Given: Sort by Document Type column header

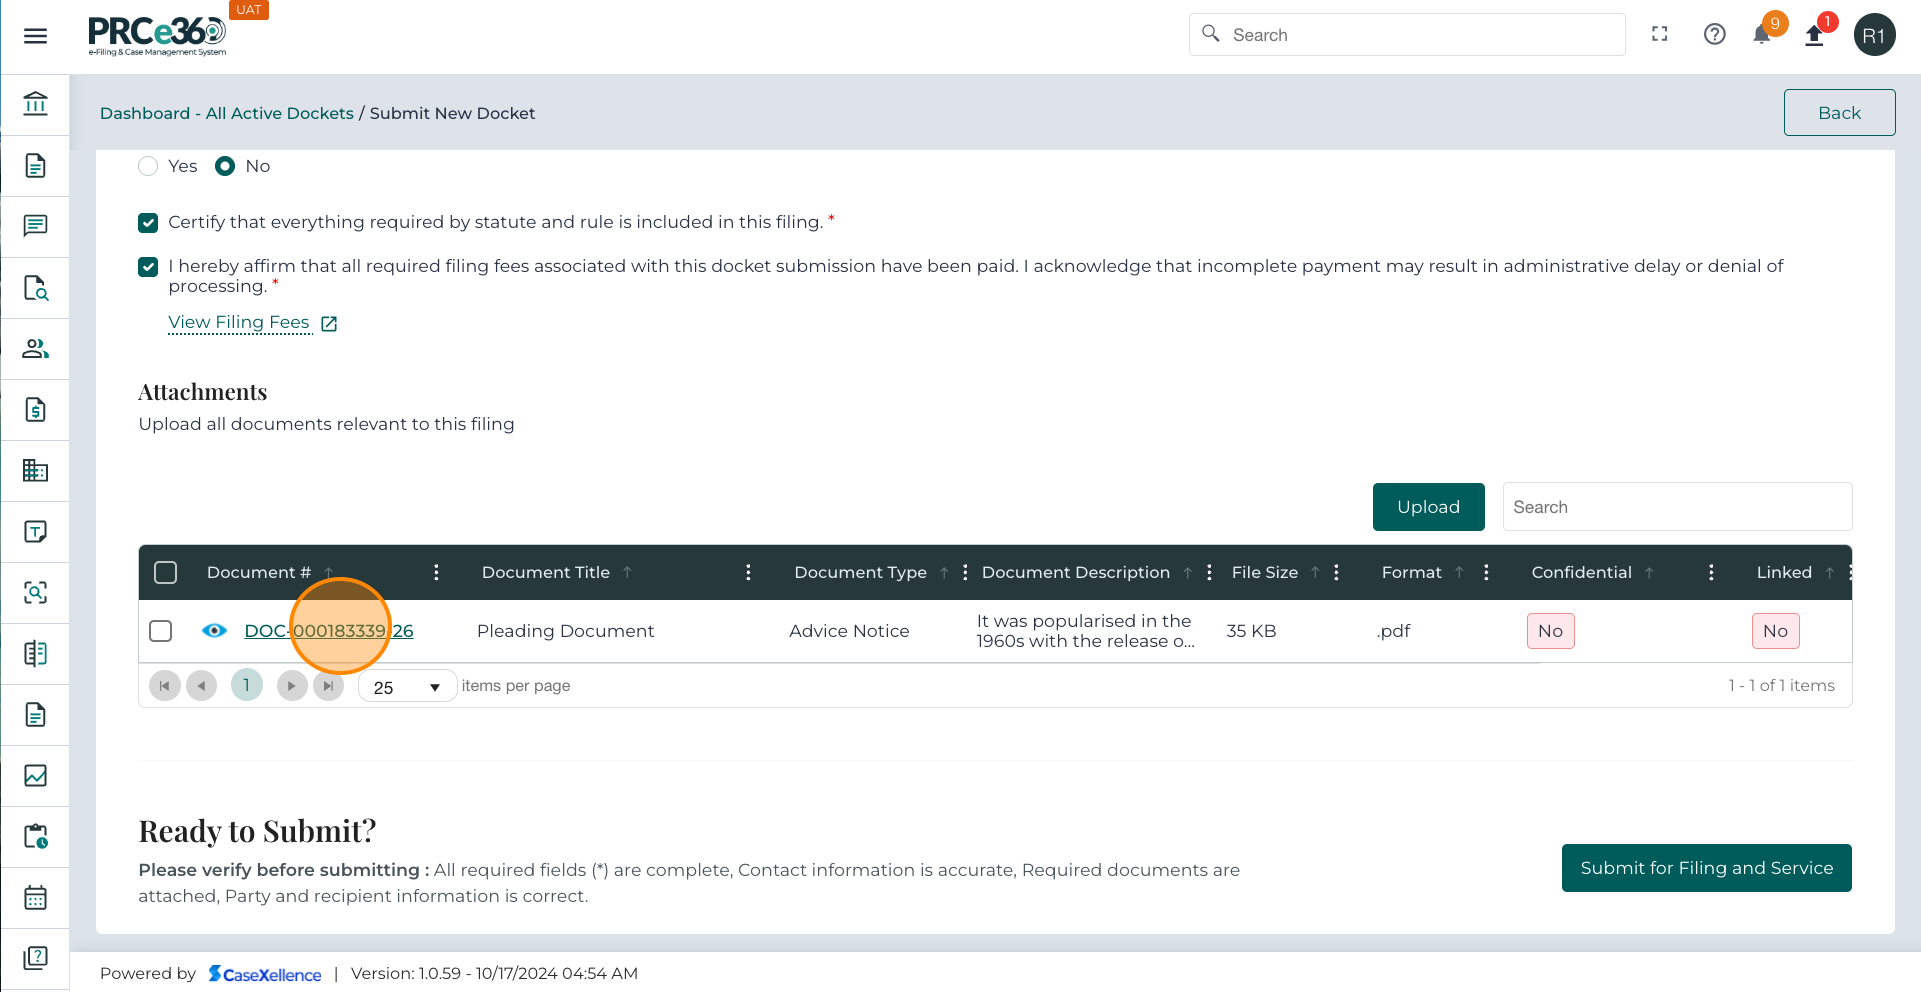Looking at the screenshot, I should [860, 572].
